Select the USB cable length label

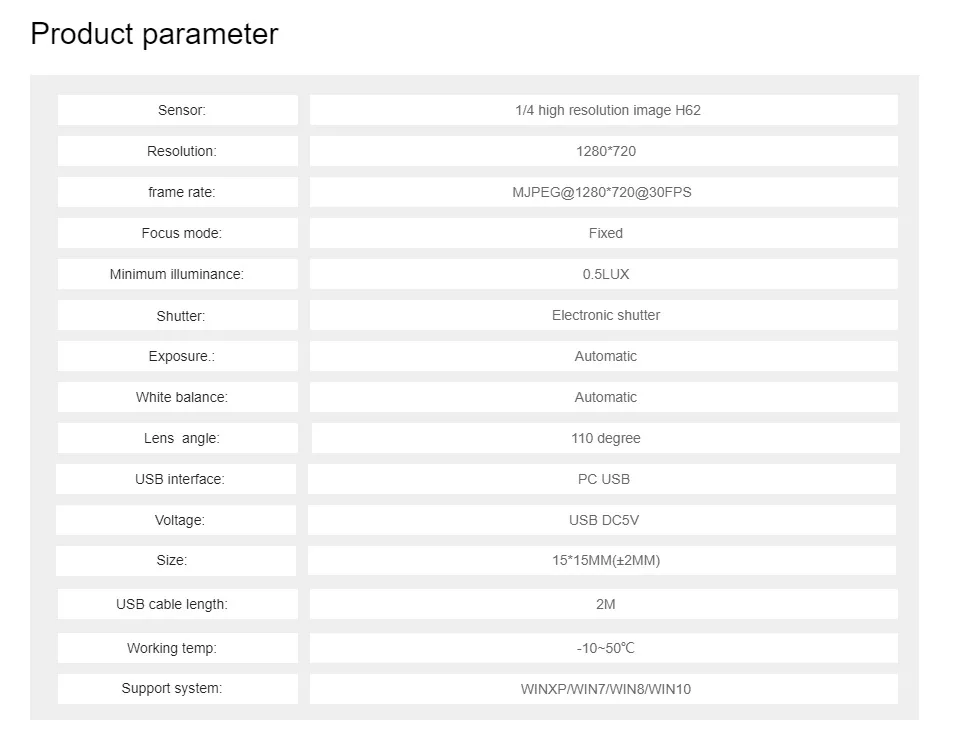click(x=171, y=604)
